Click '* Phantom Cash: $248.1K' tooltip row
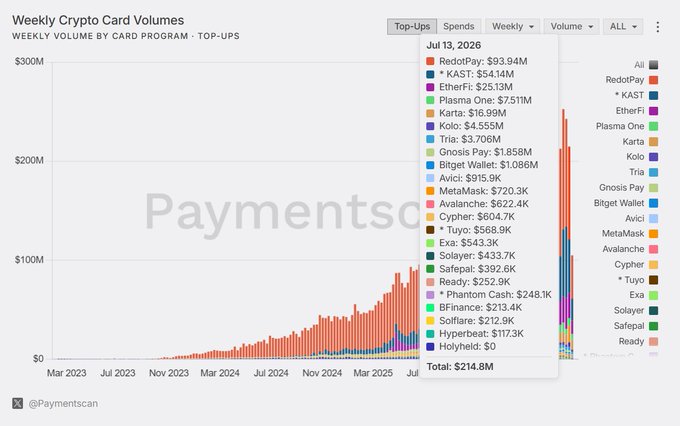680x426 pixels. [x=489, y=295]
